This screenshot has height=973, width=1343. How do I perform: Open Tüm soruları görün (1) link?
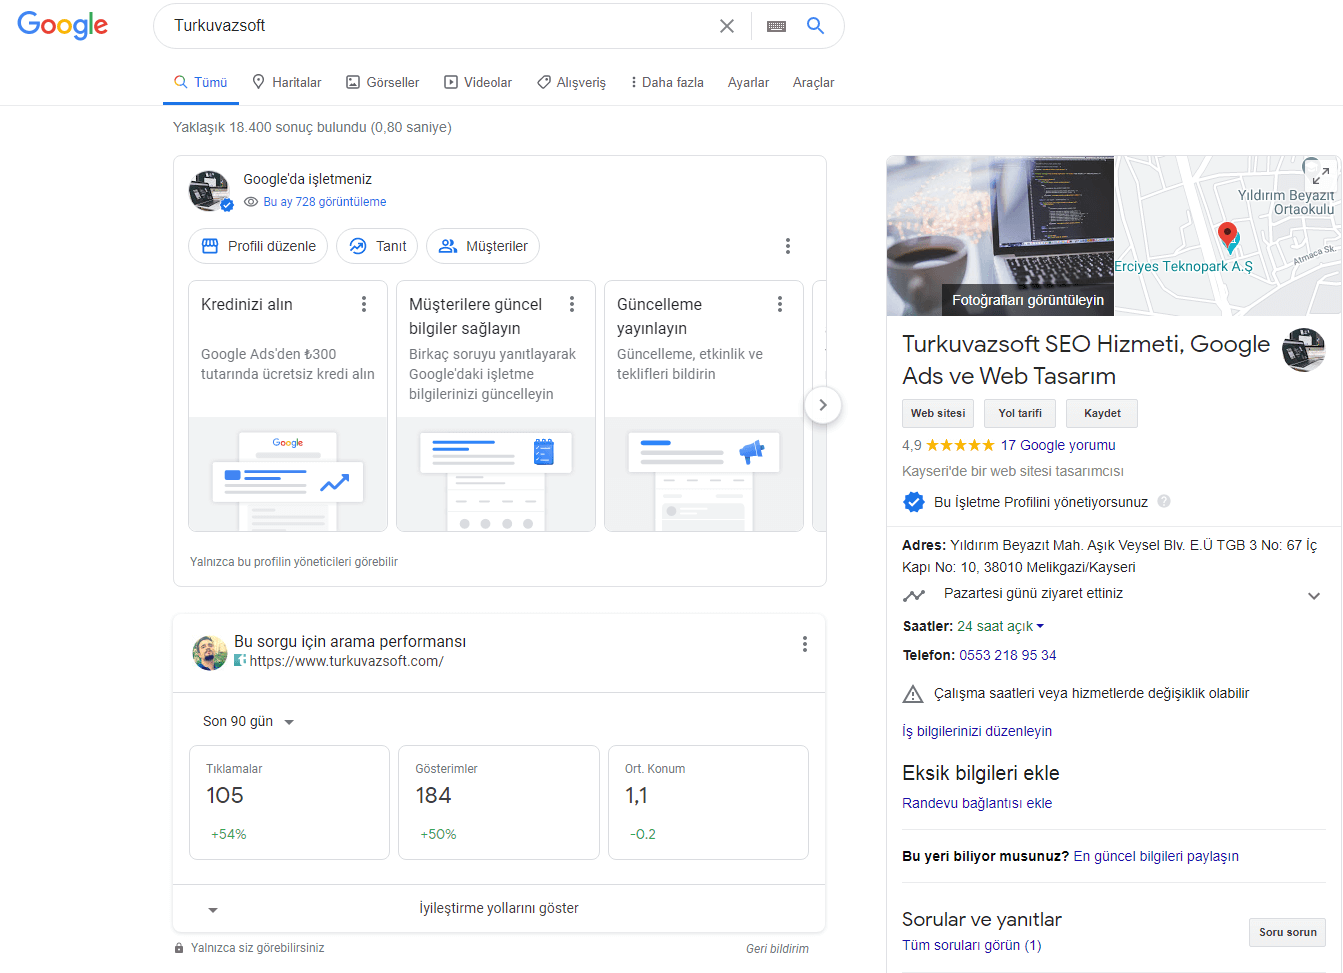pyautogui.click(x=971, y=945)
